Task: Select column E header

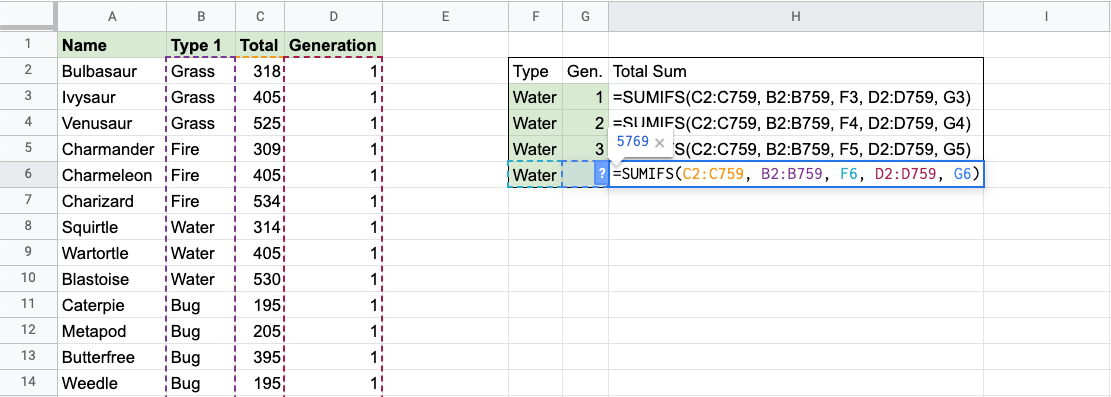Action: [445, 16]
